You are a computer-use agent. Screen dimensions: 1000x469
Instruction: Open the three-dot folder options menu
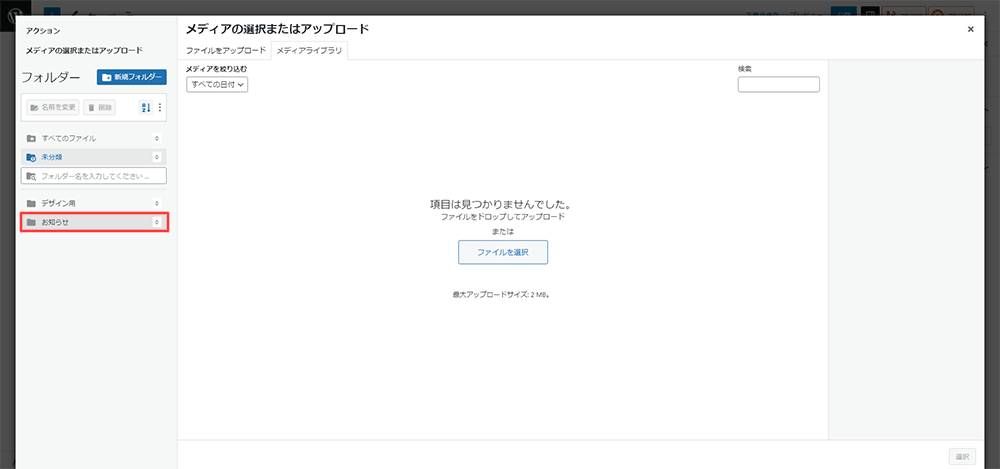pos(160,108)
